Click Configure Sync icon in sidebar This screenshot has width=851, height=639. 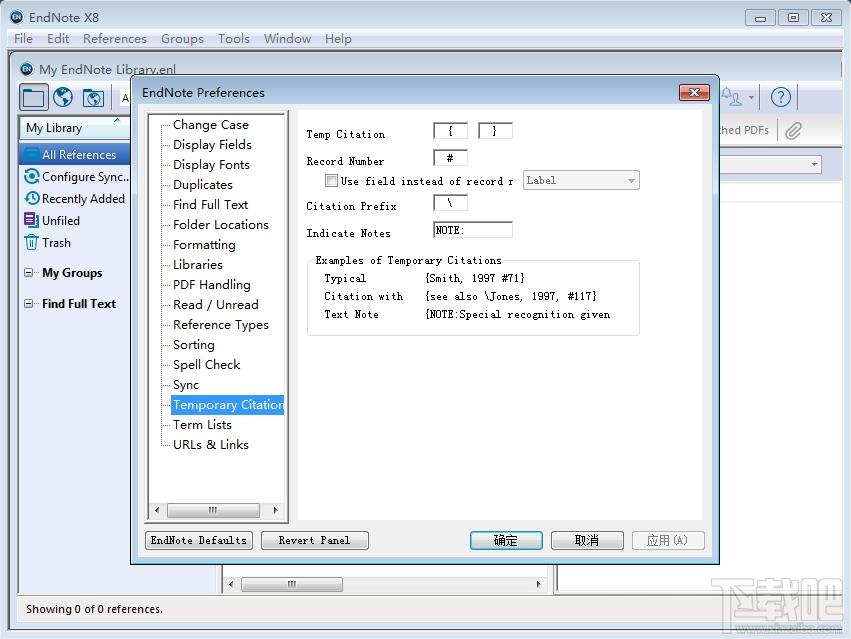31,176
